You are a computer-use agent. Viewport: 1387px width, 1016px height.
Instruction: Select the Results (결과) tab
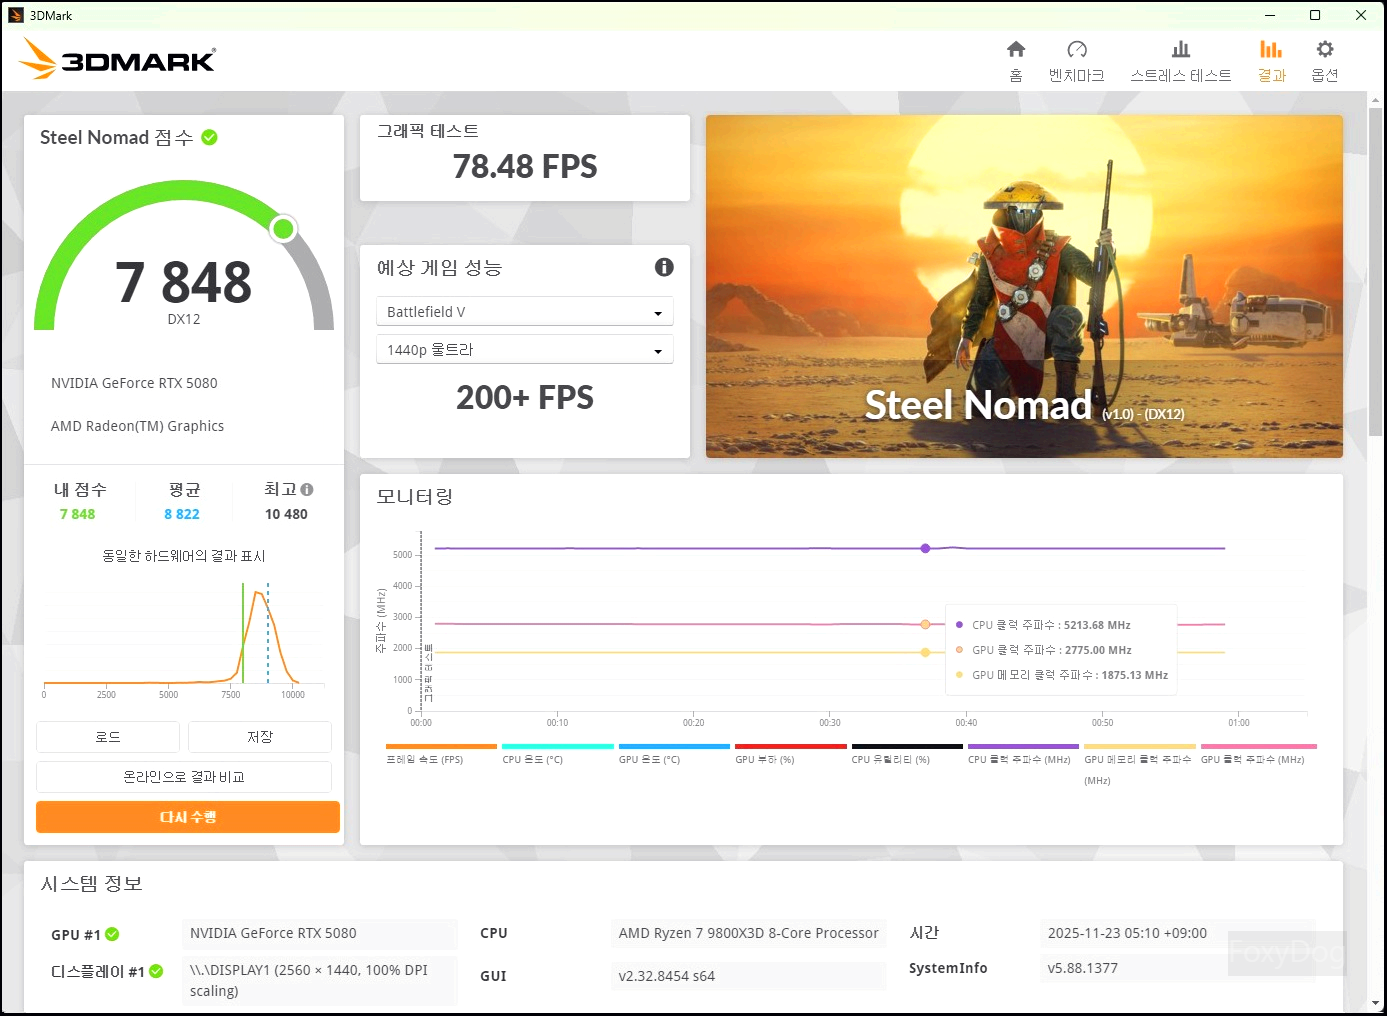[x=1271, y=61]
